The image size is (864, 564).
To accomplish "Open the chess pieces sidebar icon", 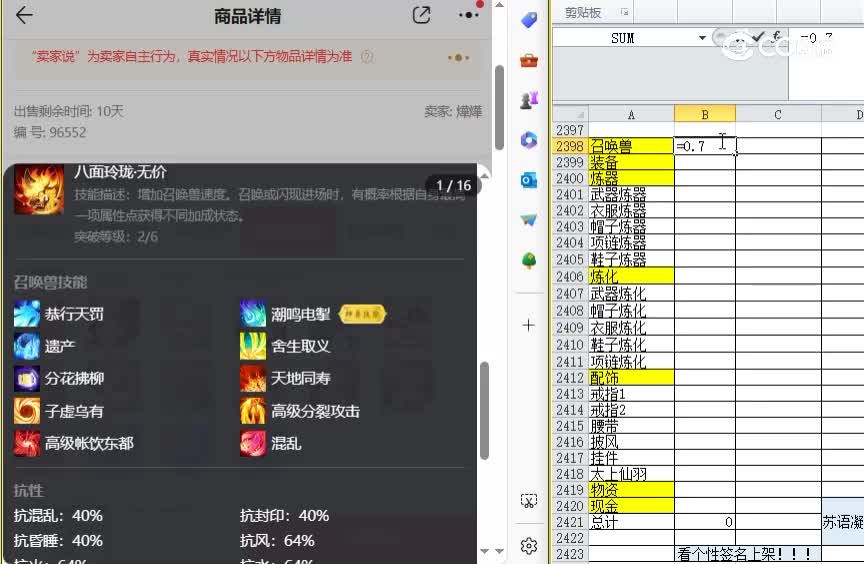I will (x=529, y=100).
